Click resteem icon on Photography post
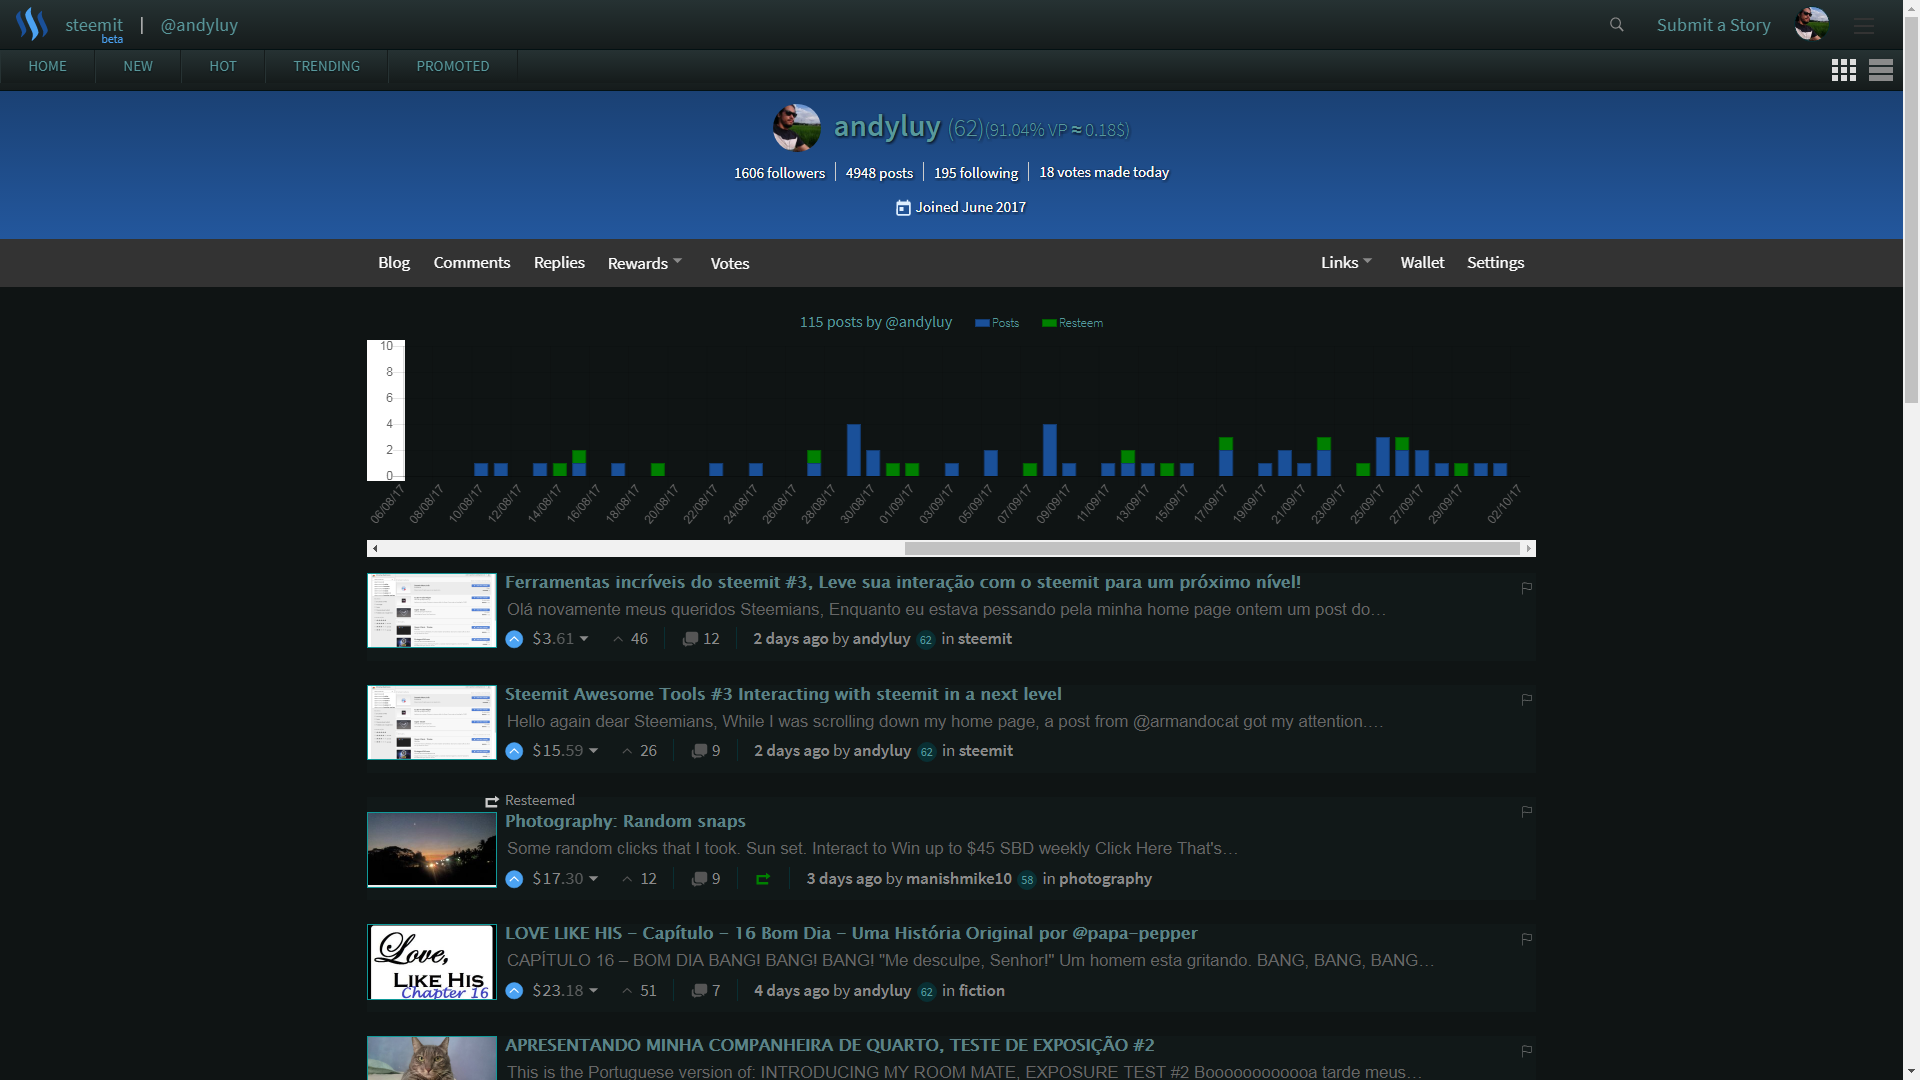This screenshot has width=1920, height=1080. point(763,879)
